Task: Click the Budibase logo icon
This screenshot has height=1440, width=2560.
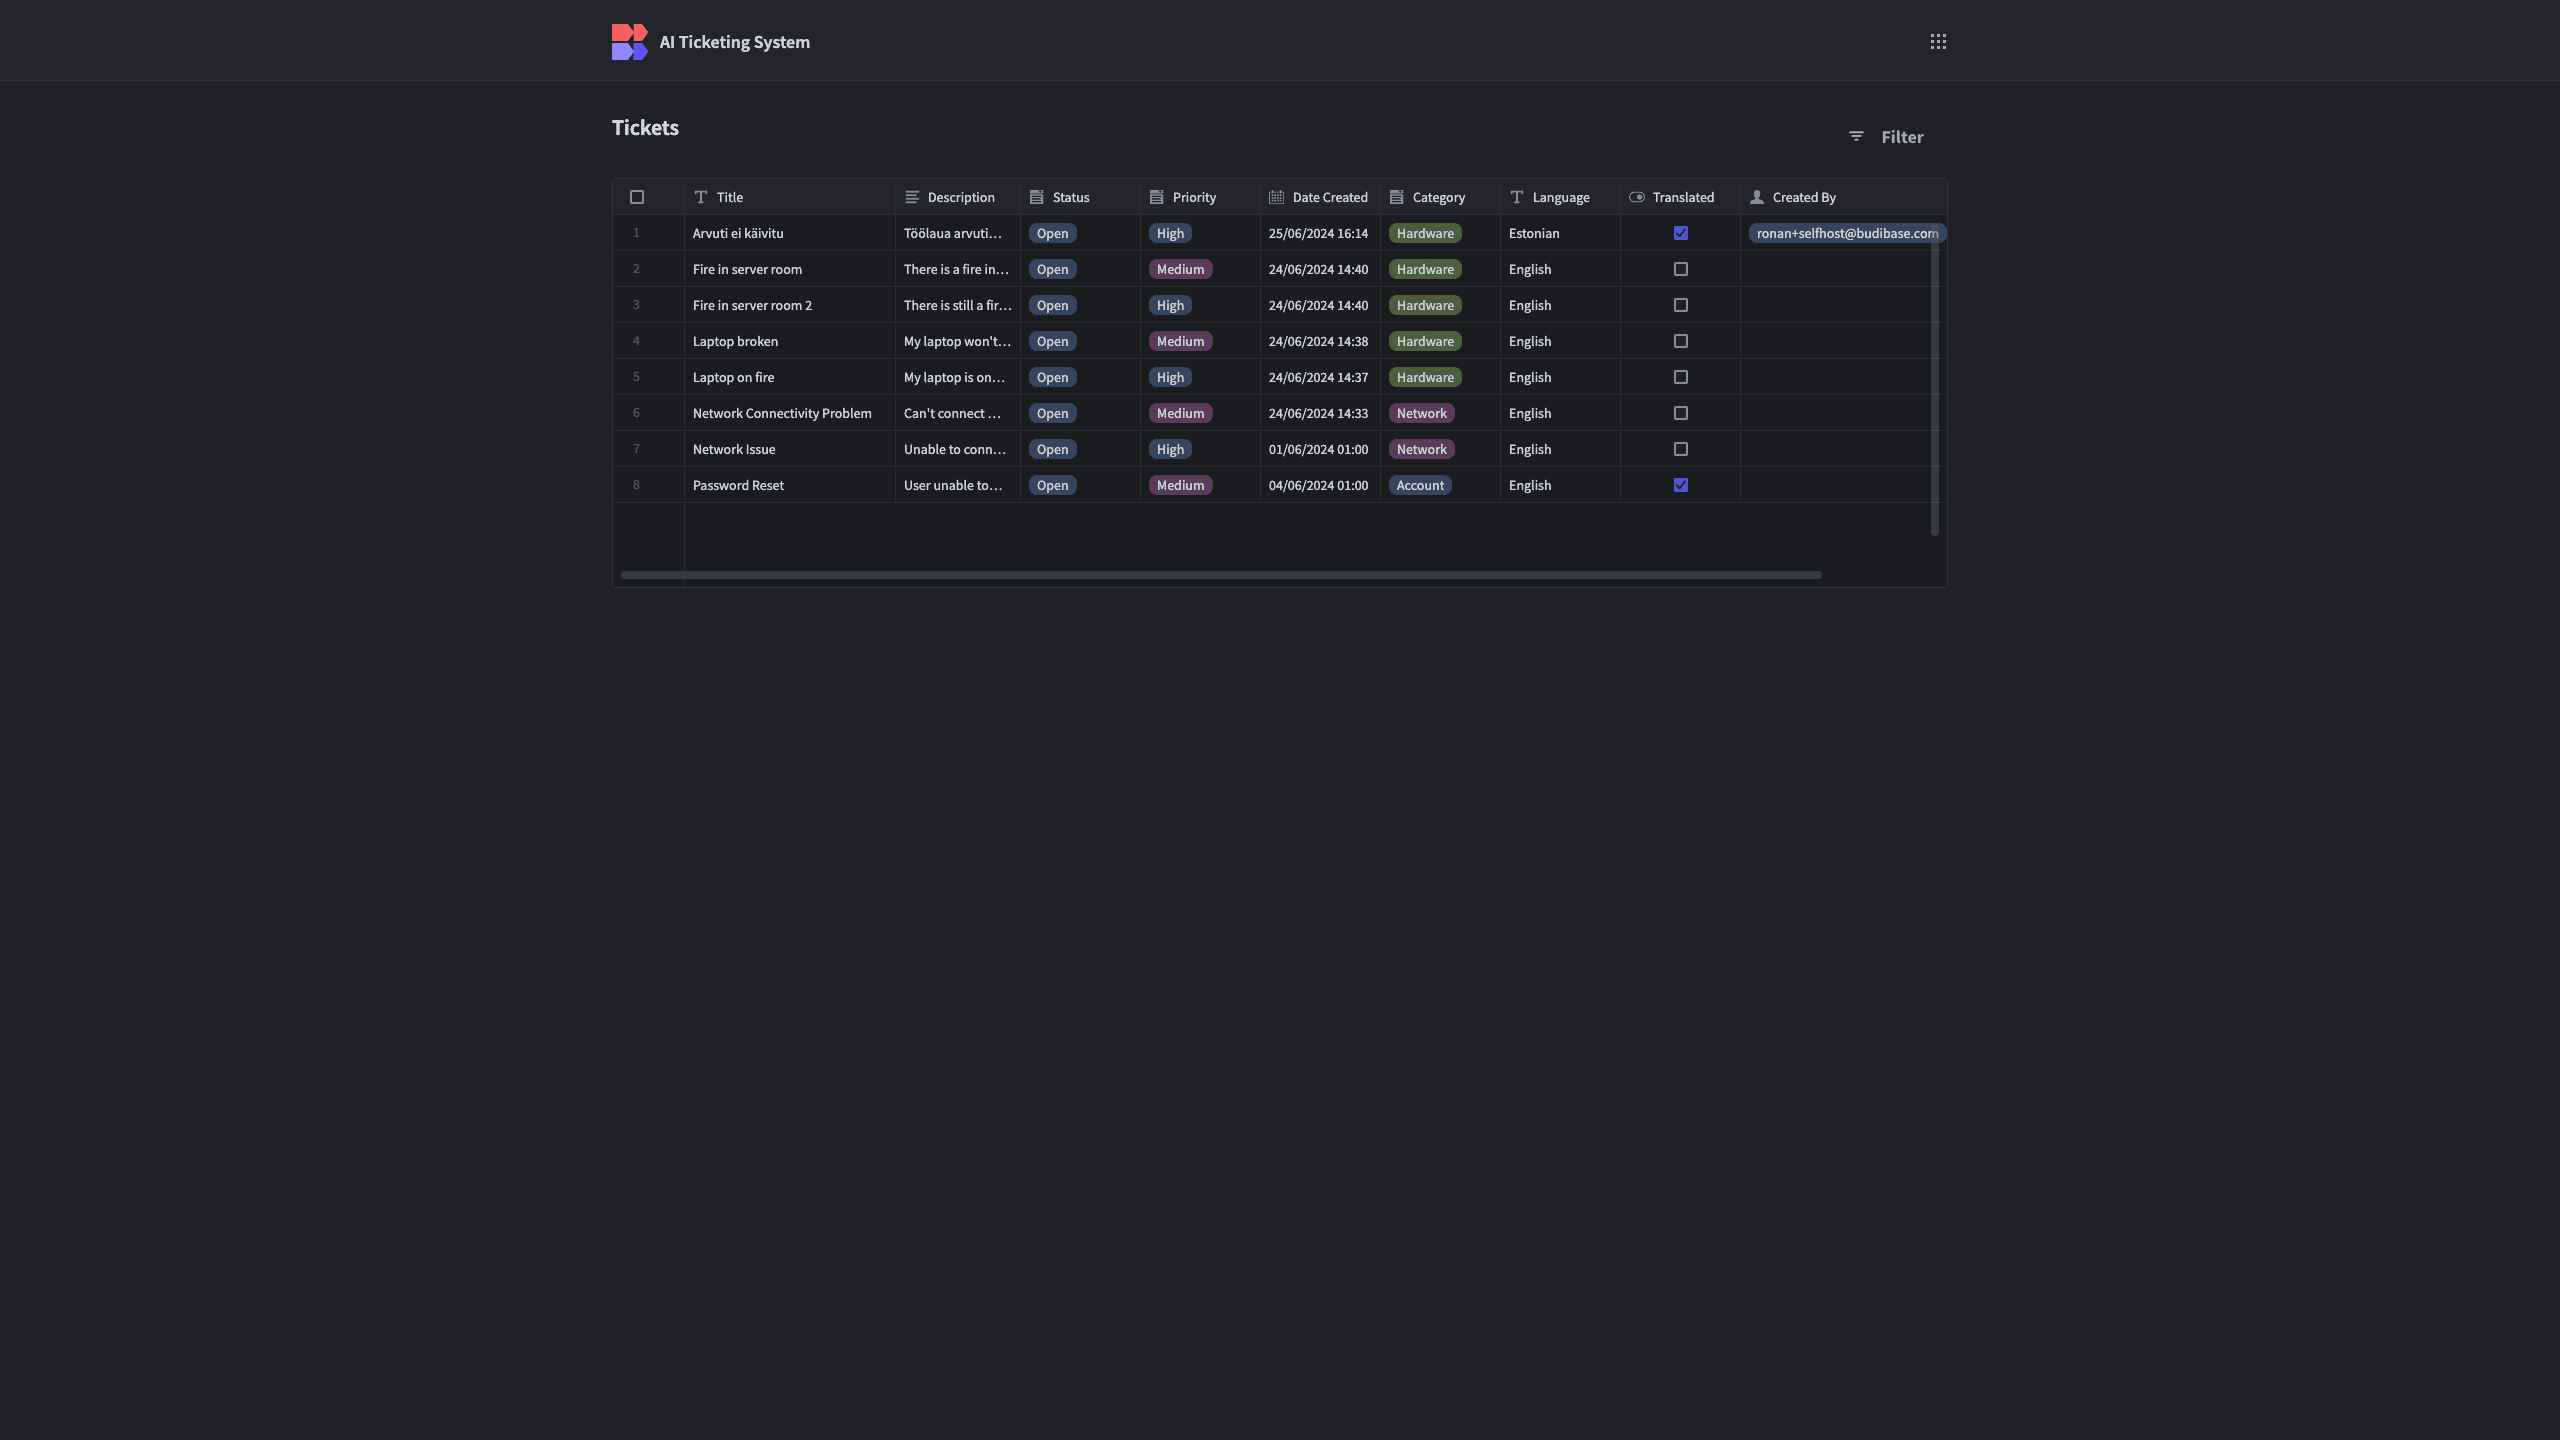Action: click(x=629, y=42)
